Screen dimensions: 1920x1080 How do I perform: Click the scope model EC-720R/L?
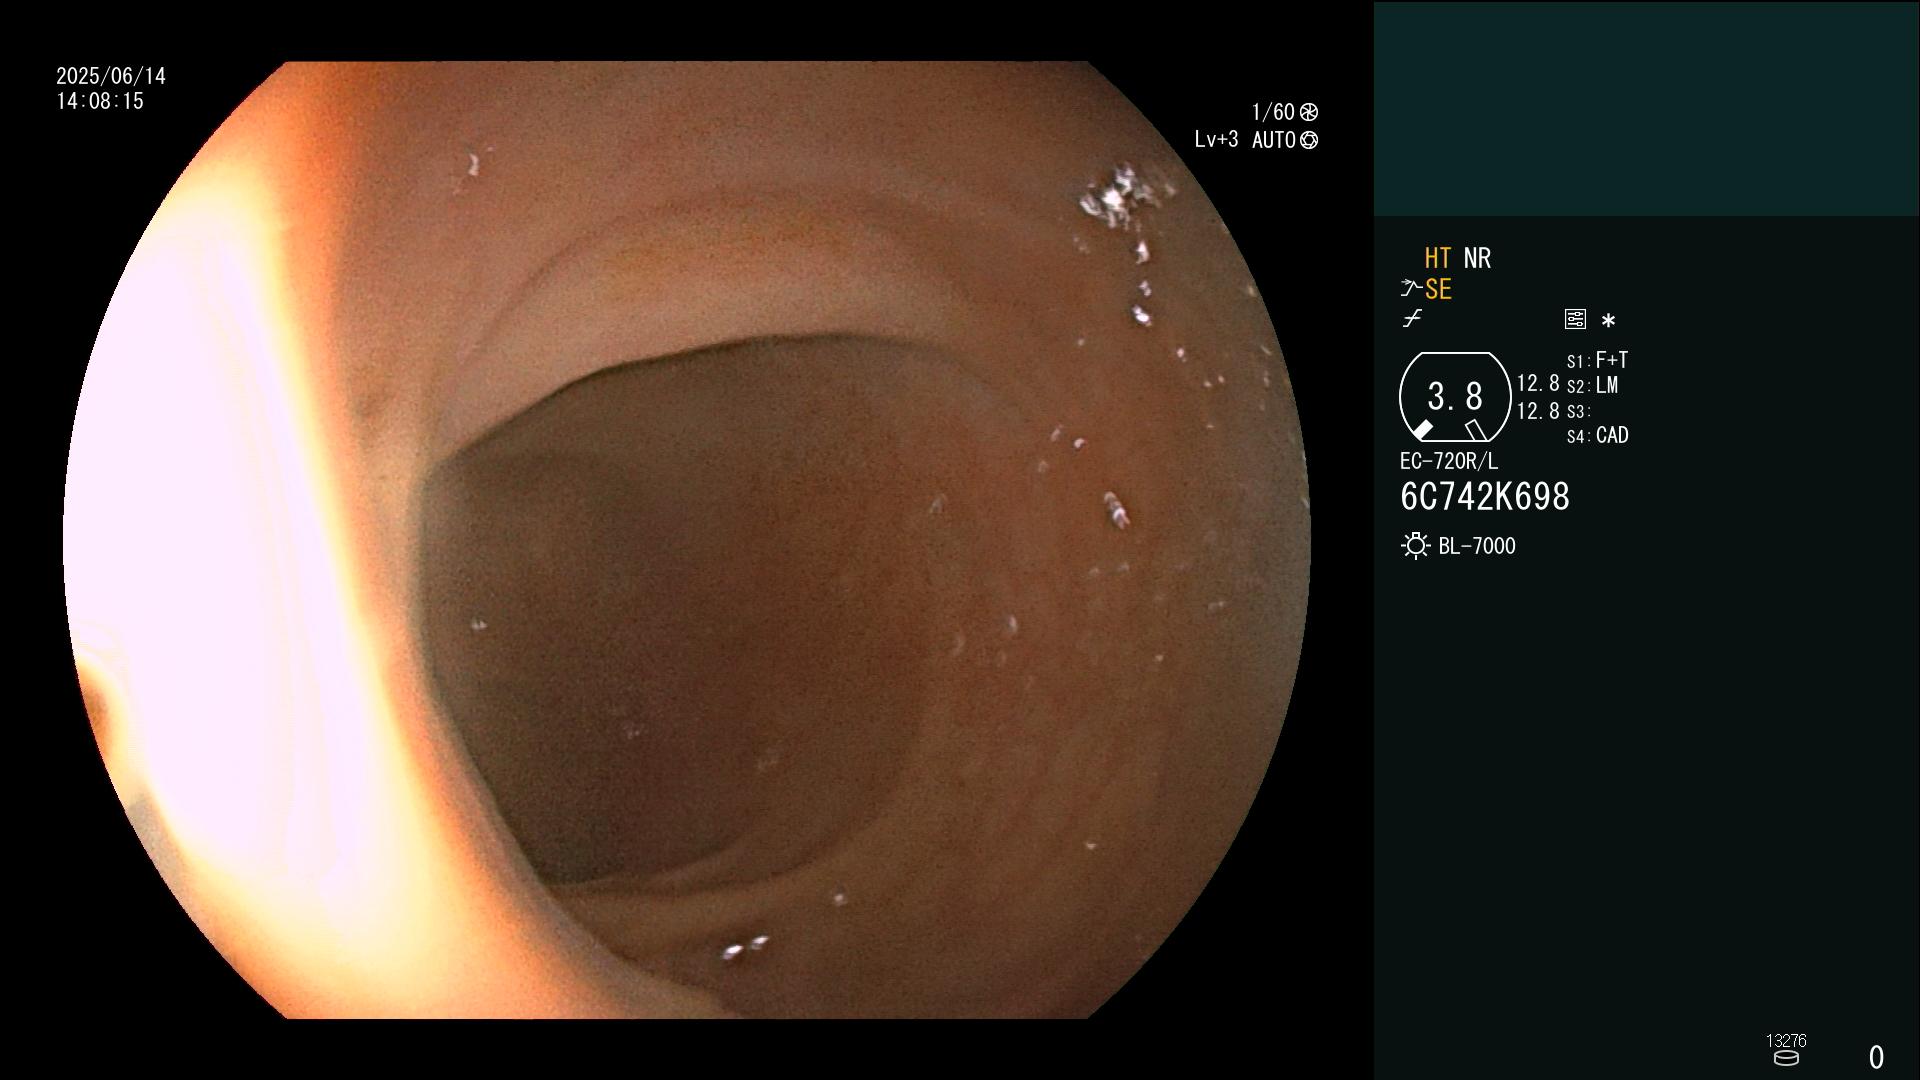[1449, 462]
